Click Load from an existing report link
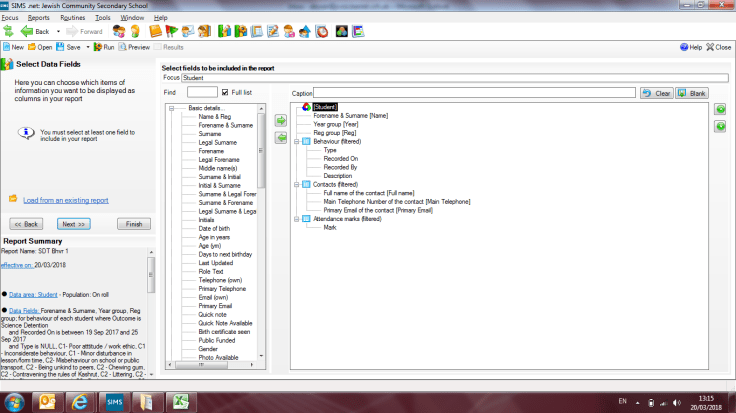This screenshot has height=413, width=736. point(66,200)
